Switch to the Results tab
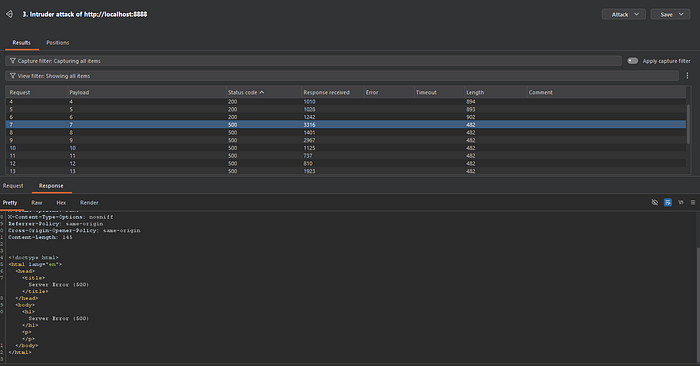Viewport: 700px width, 366px height. pyautogui.click(x=21, y=43)
